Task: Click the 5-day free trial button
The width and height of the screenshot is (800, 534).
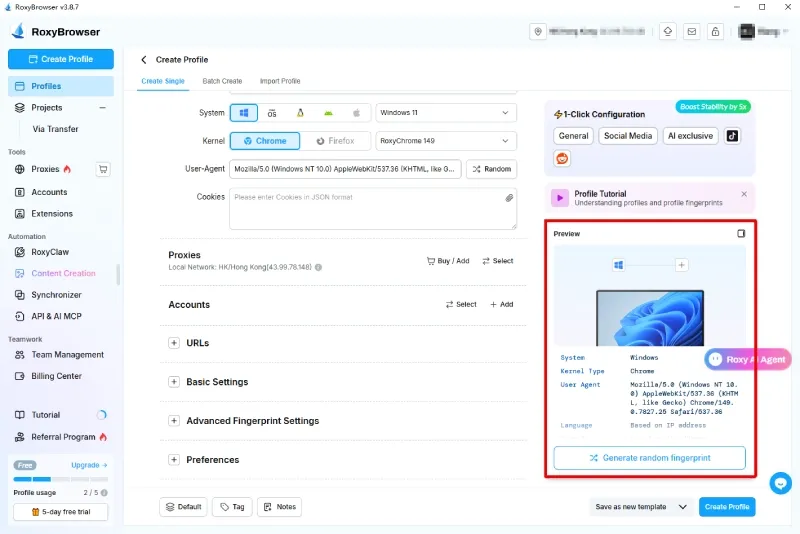Action: click(61, 512)
